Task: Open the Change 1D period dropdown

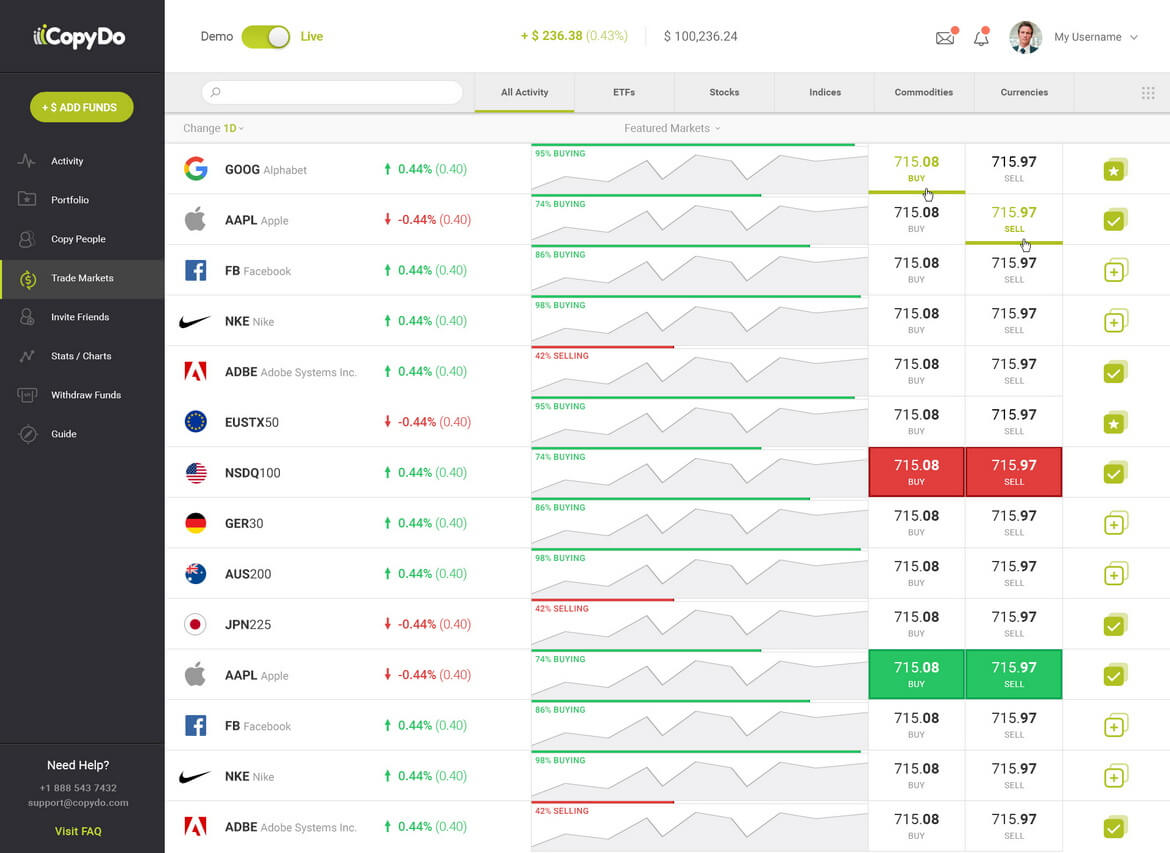Action: point(213,128)
